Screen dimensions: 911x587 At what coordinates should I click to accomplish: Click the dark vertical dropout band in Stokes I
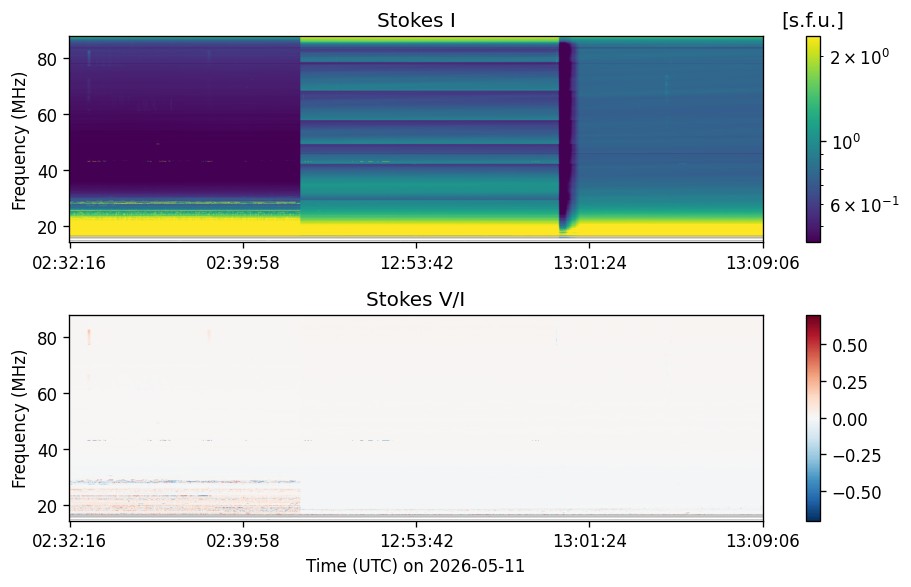tap(566, 137)
